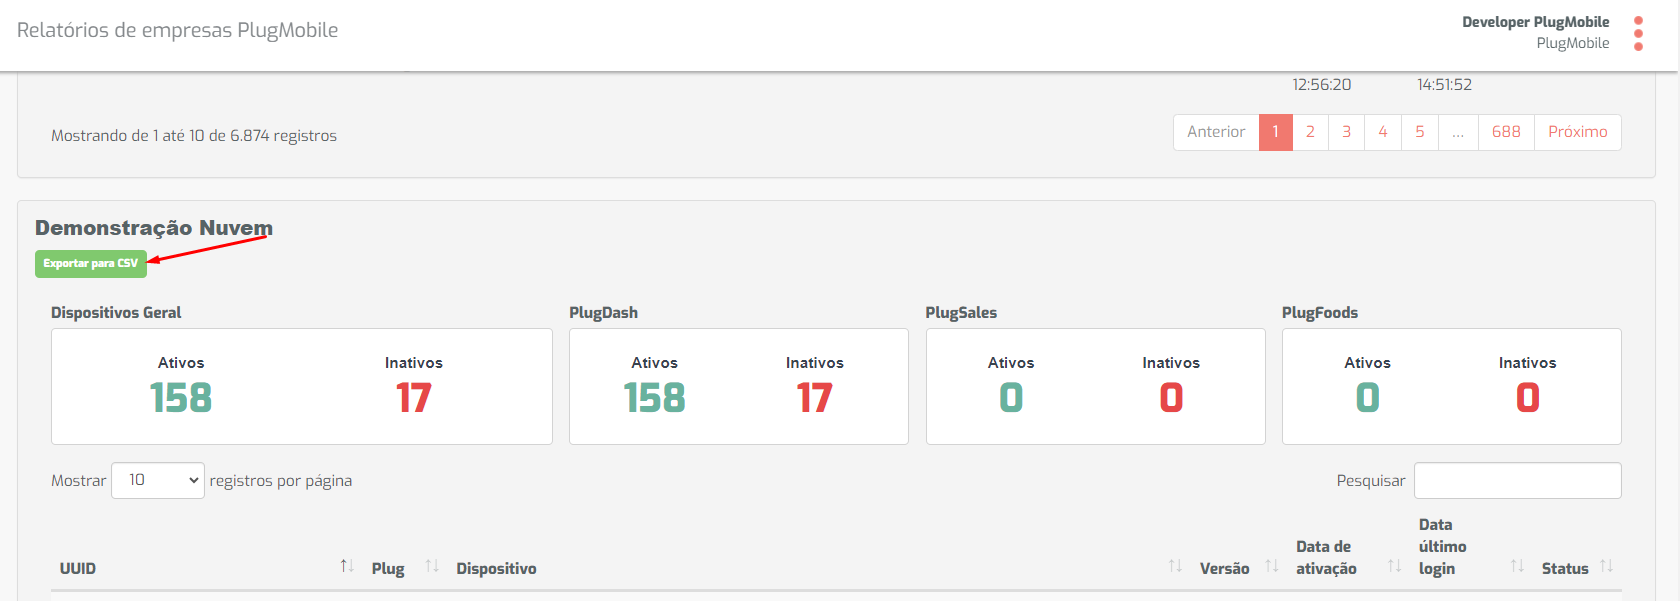Screen dimensions: 1680x601
Task: Click the PlugSales section label
Action: pyautogui.click(x=961, y=313)
